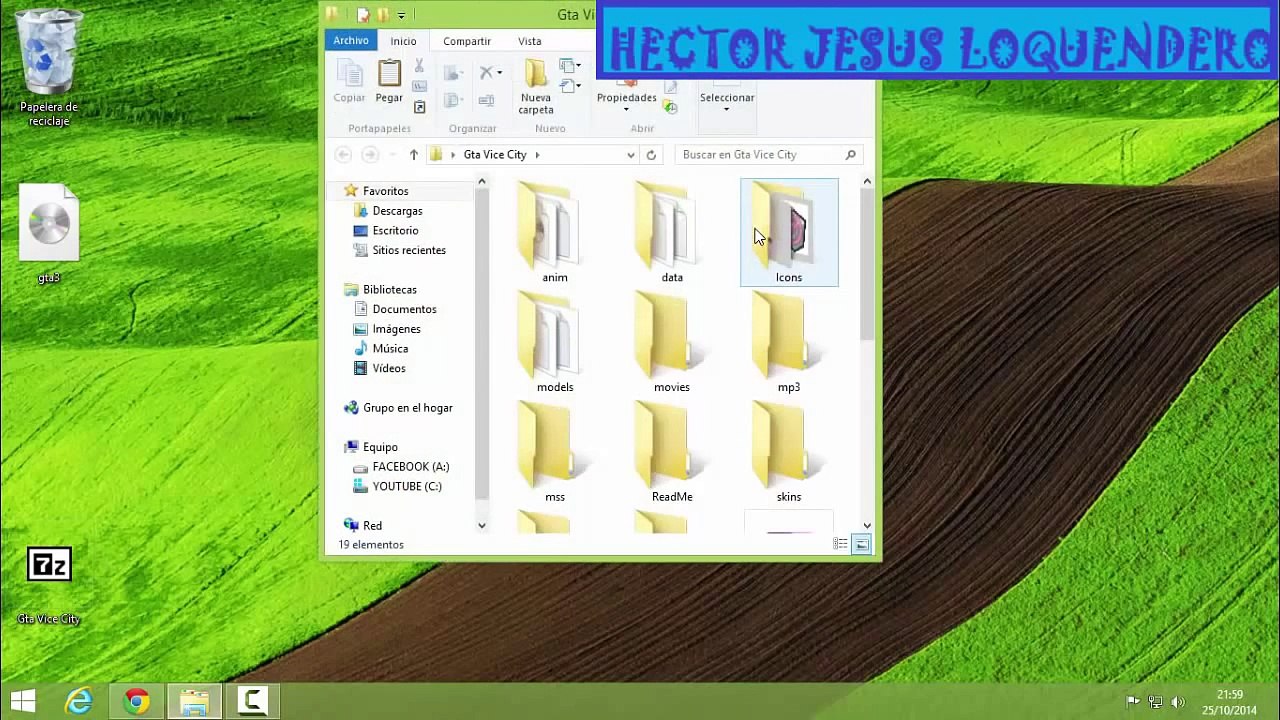This screenshot has width=1280, height=720.
Task: Open Documentos library
Action: [x=404, y=309]
